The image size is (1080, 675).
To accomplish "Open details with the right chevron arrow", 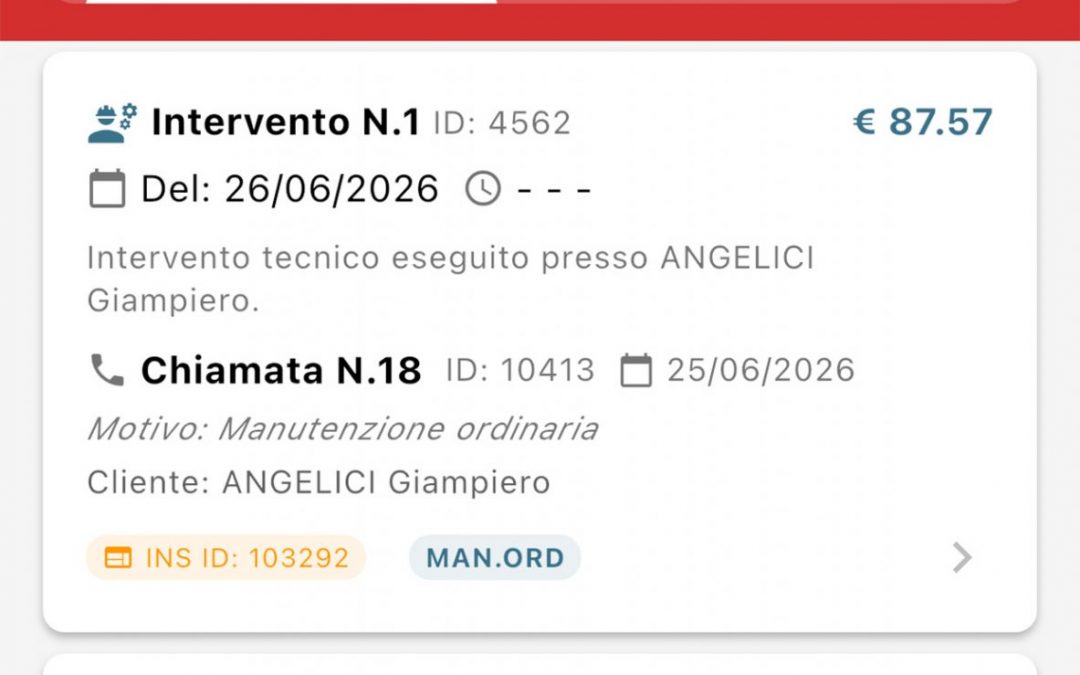I will click(961, 557).
